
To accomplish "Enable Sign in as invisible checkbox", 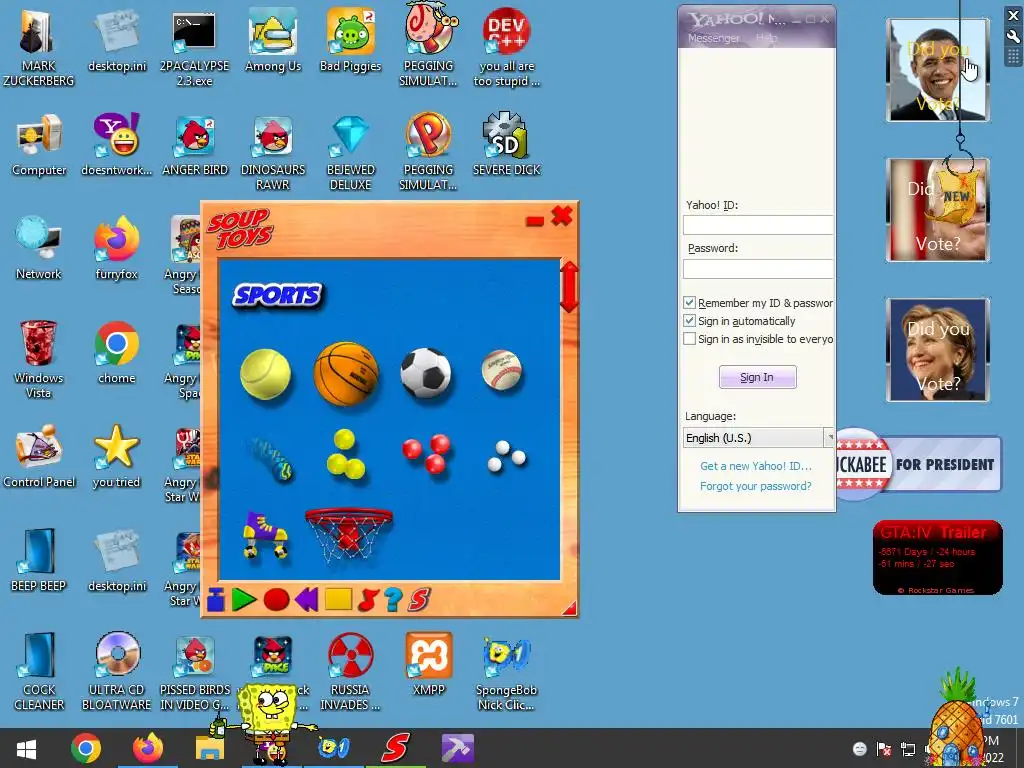I will (689, 339).
